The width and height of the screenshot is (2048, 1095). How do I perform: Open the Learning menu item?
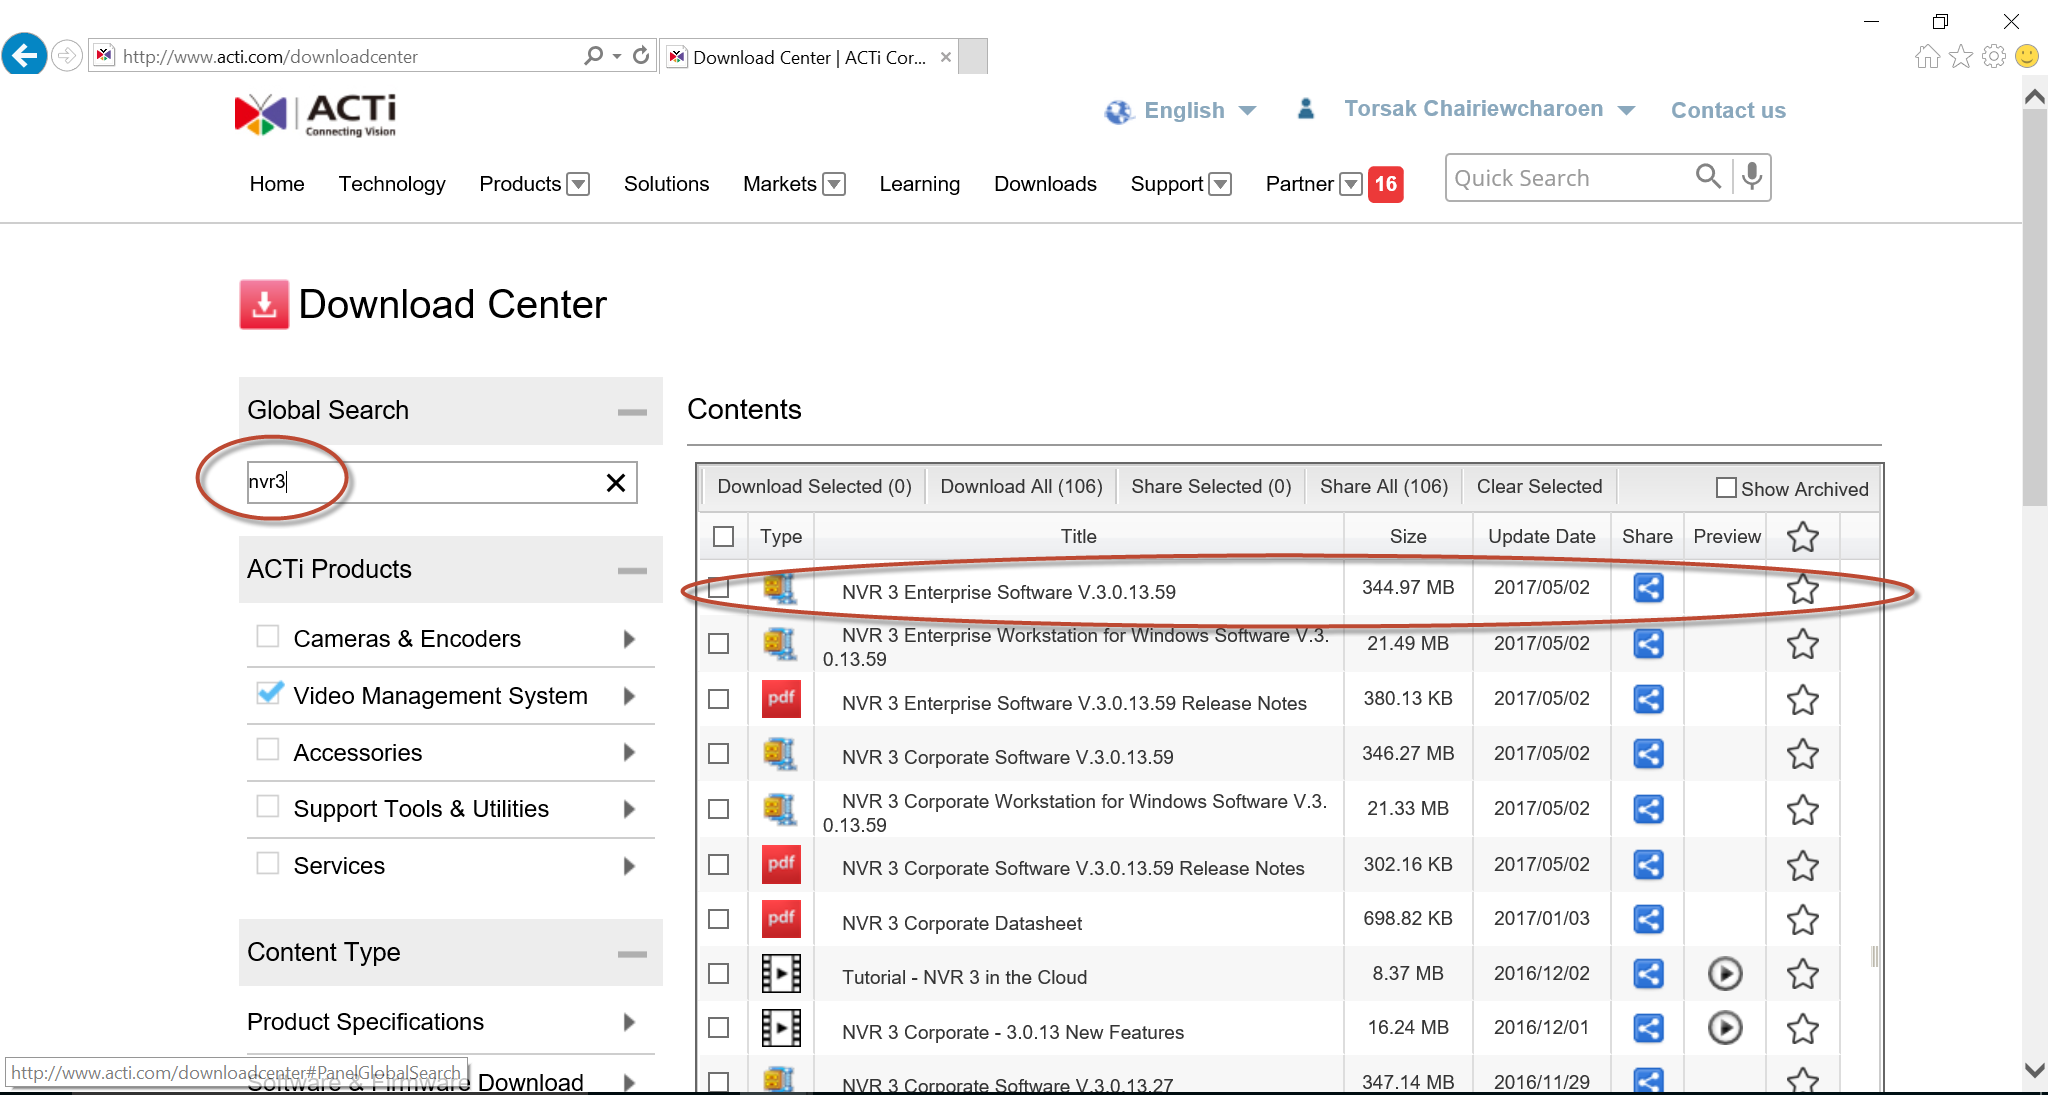tap(920, 184)
